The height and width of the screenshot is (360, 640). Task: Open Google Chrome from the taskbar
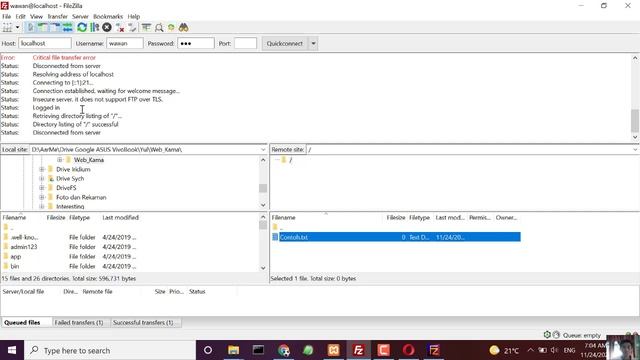(x=284, y=350)
